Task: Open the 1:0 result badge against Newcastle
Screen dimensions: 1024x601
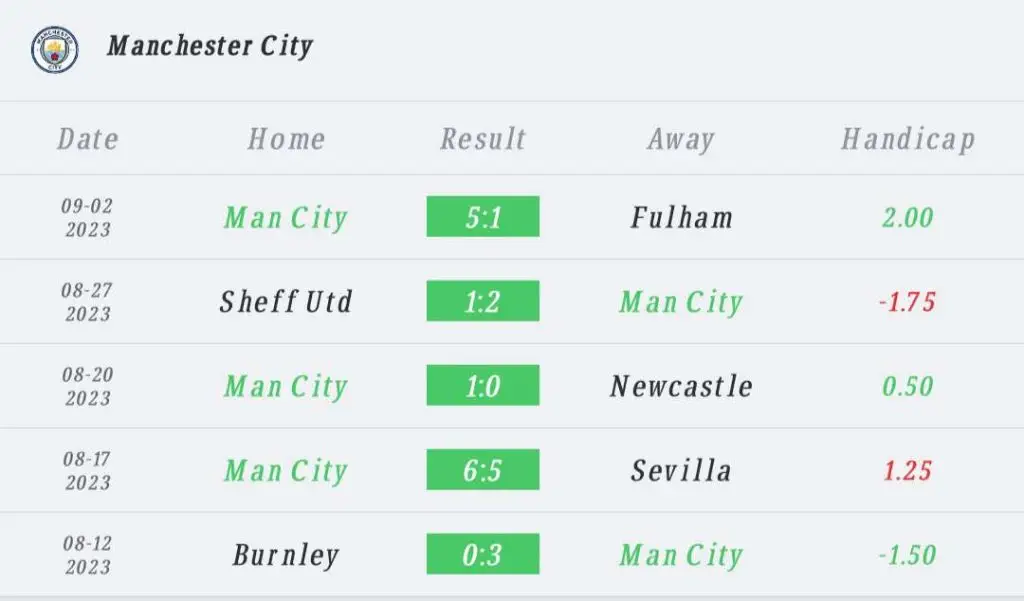Action: pos(483,385)
